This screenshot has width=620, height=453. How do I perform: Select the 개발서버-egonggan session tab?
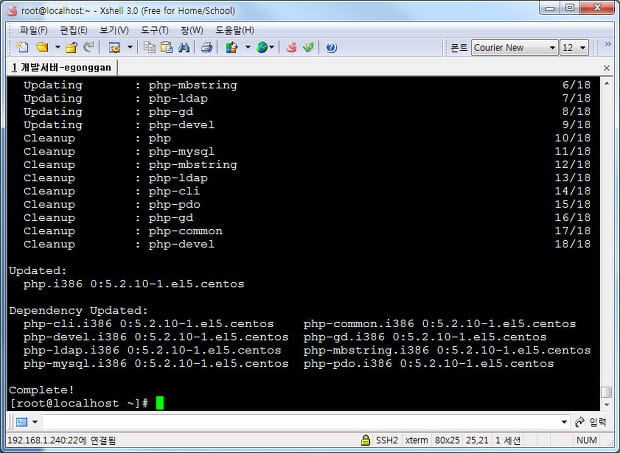(62, 68)
